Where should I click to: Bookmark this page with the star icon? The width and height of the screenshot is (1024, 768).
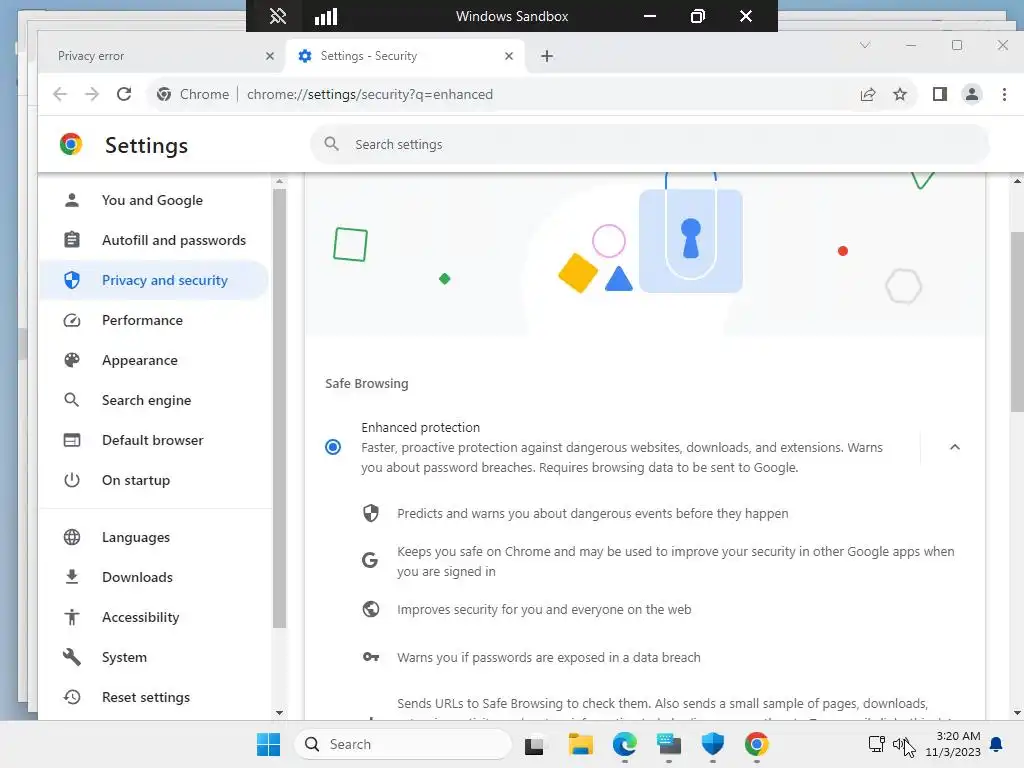[900, 94]
